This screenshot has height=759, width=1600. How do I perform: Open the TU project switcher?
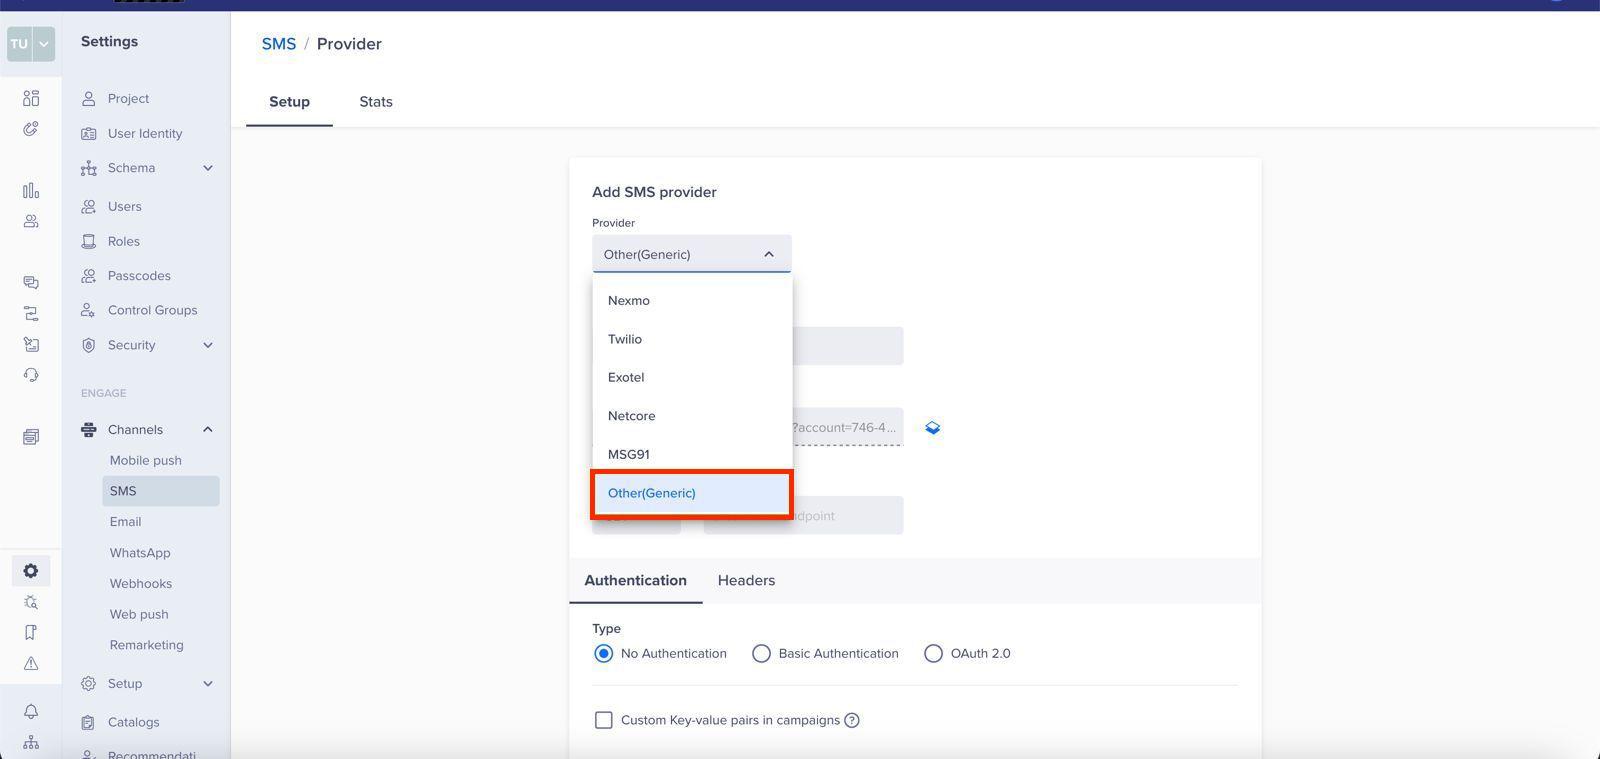point(31,44)
